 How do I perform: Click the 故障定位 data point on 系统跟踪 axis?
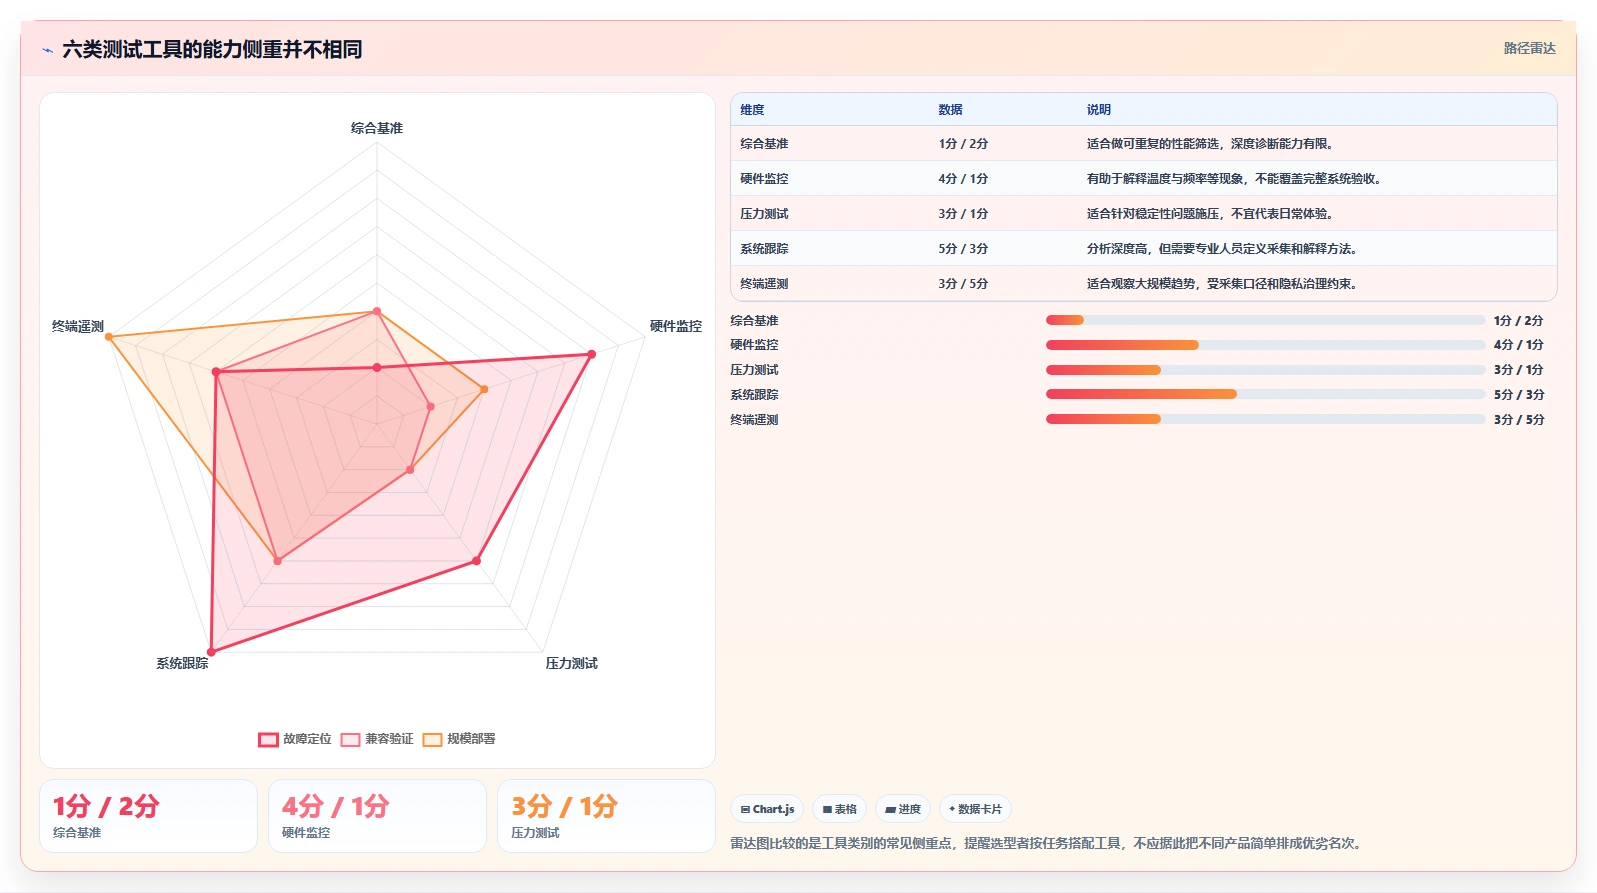pos(211,652)
